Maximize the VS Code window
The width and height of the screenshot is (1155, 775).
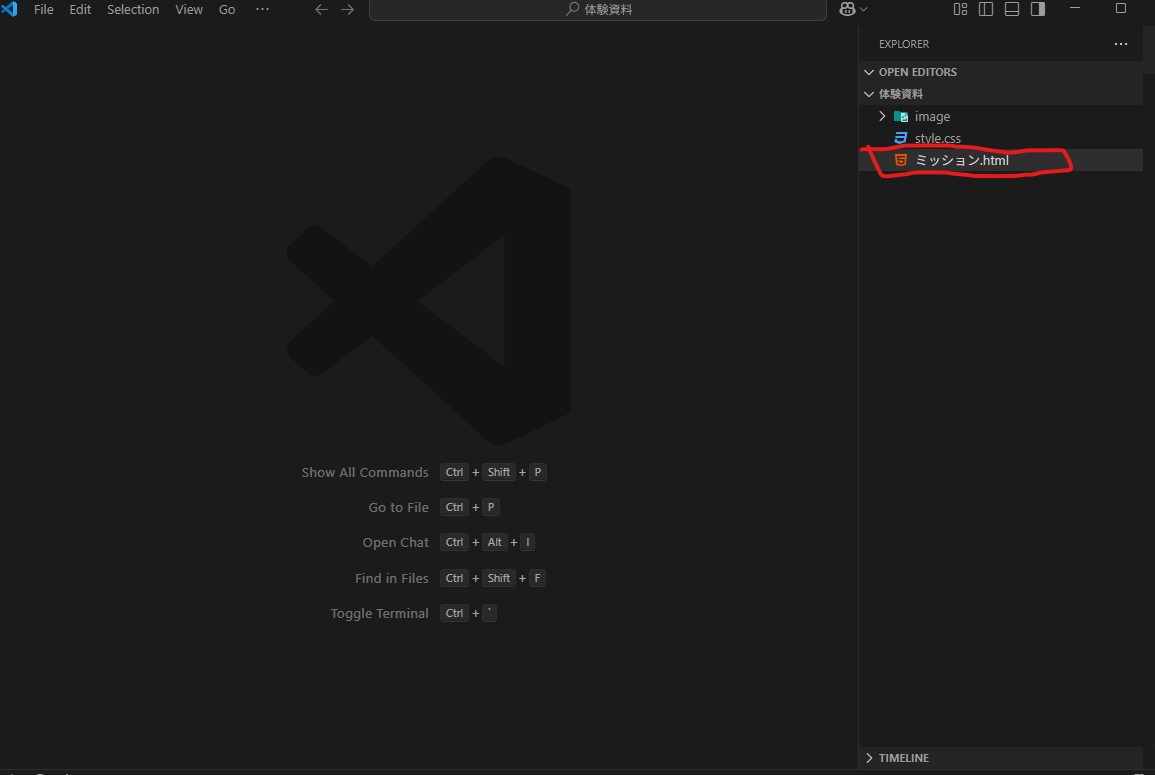click(1120, 8)
